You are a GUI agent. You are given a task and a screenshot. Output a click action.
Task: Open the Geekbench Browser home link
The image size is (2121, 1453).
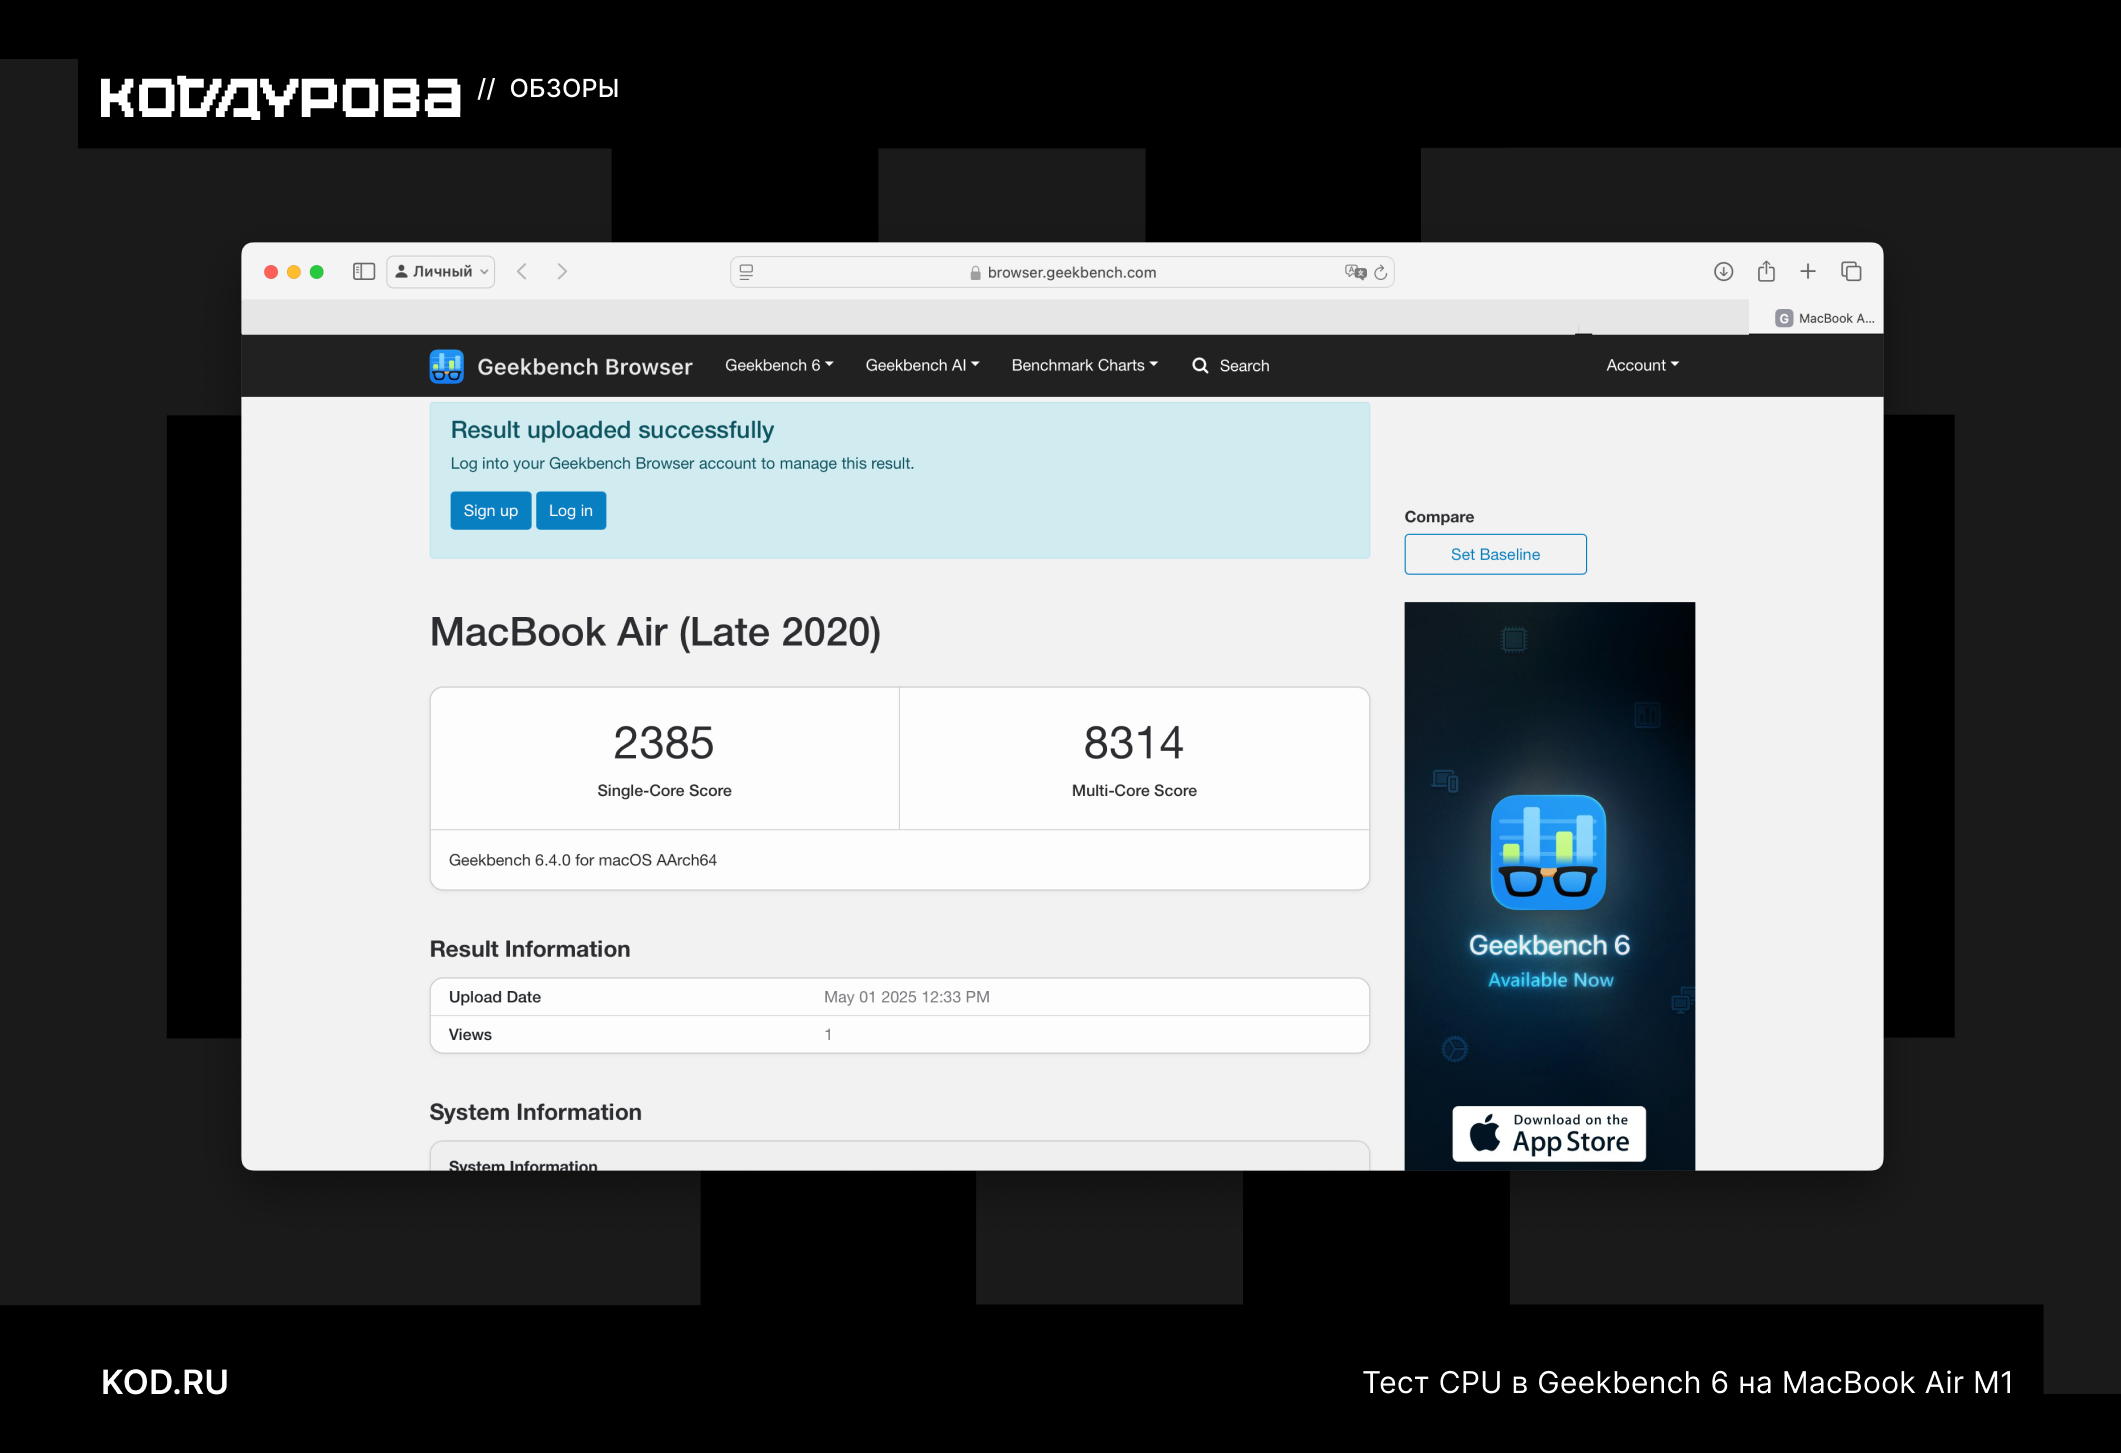tap(585, 367)
